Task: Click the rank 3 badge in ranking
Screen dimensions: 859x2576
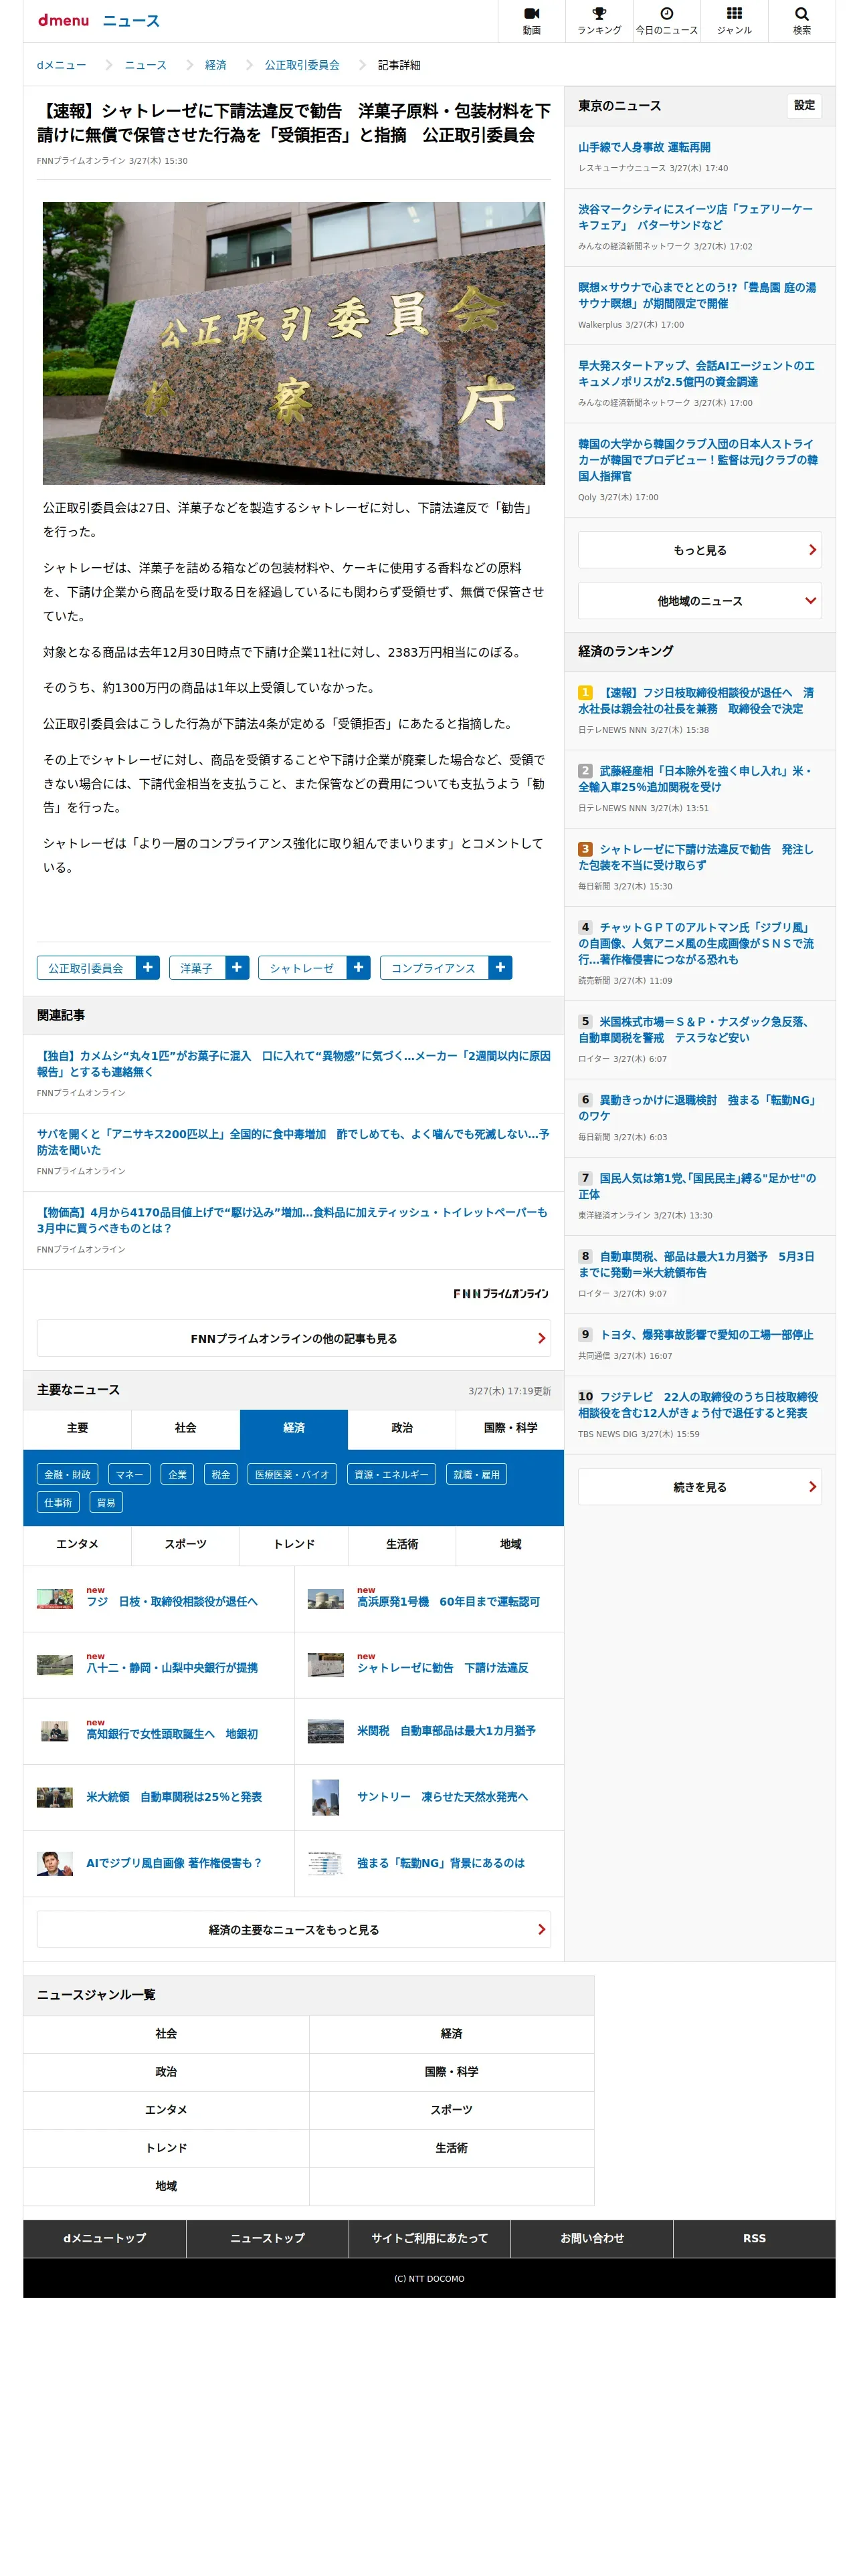Action: 585,849
